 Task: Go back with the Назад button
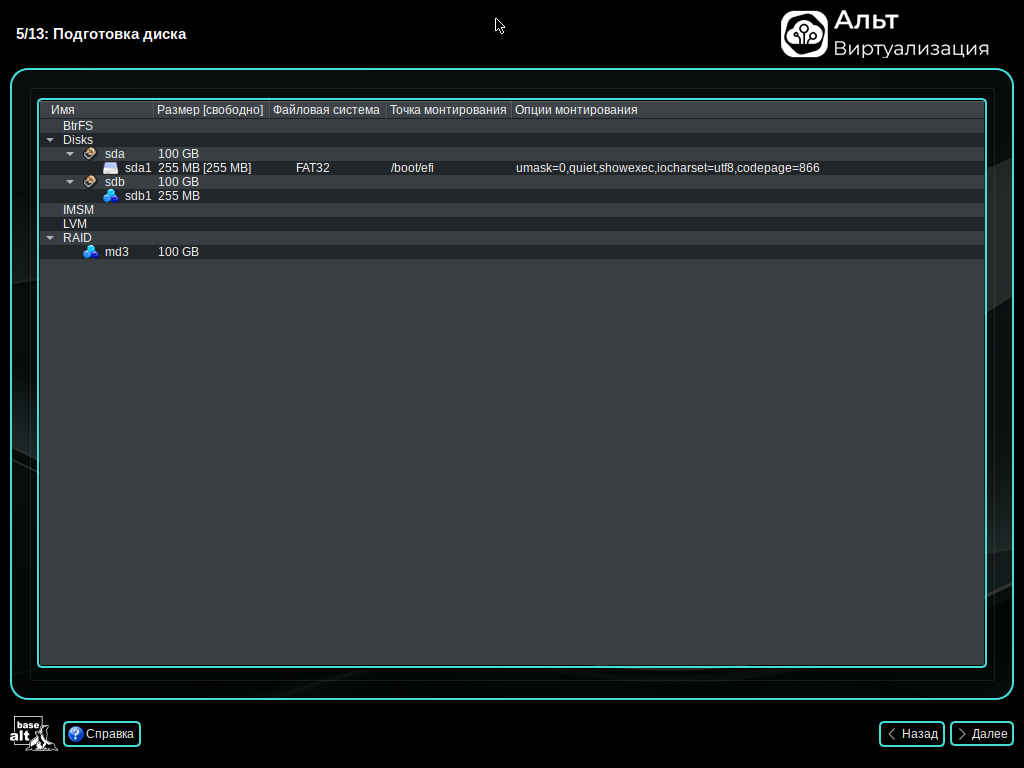[912, 734]
